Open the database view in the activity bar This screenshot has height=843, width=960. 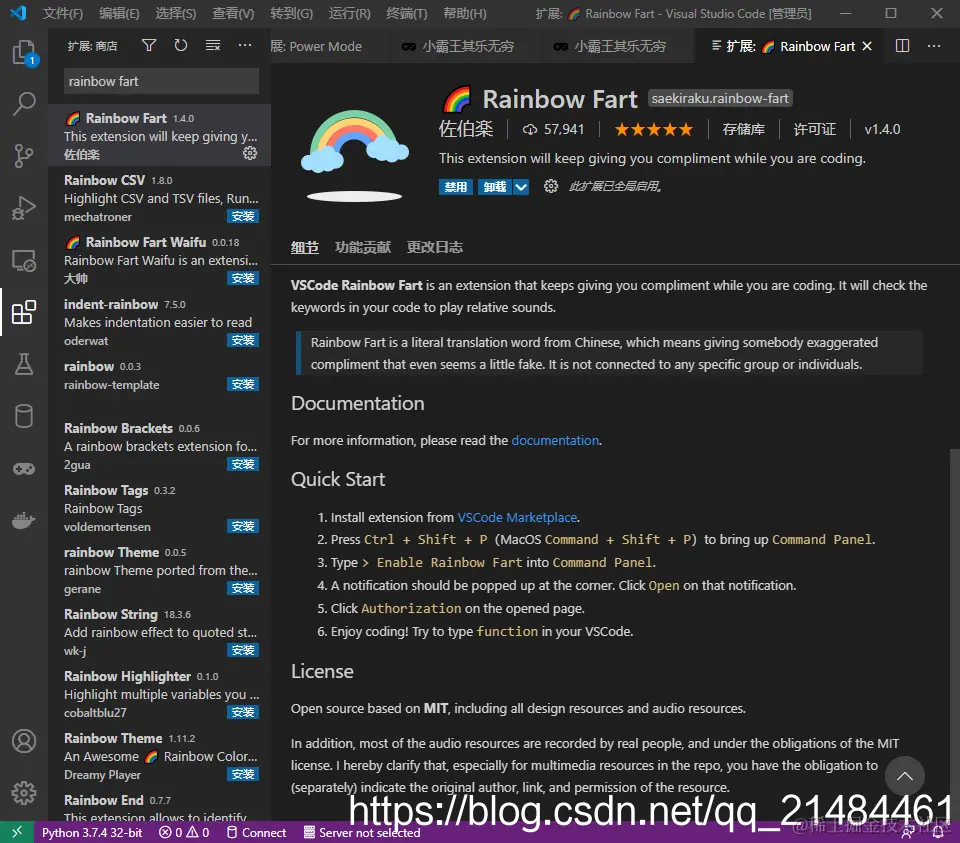click(24, 416)
